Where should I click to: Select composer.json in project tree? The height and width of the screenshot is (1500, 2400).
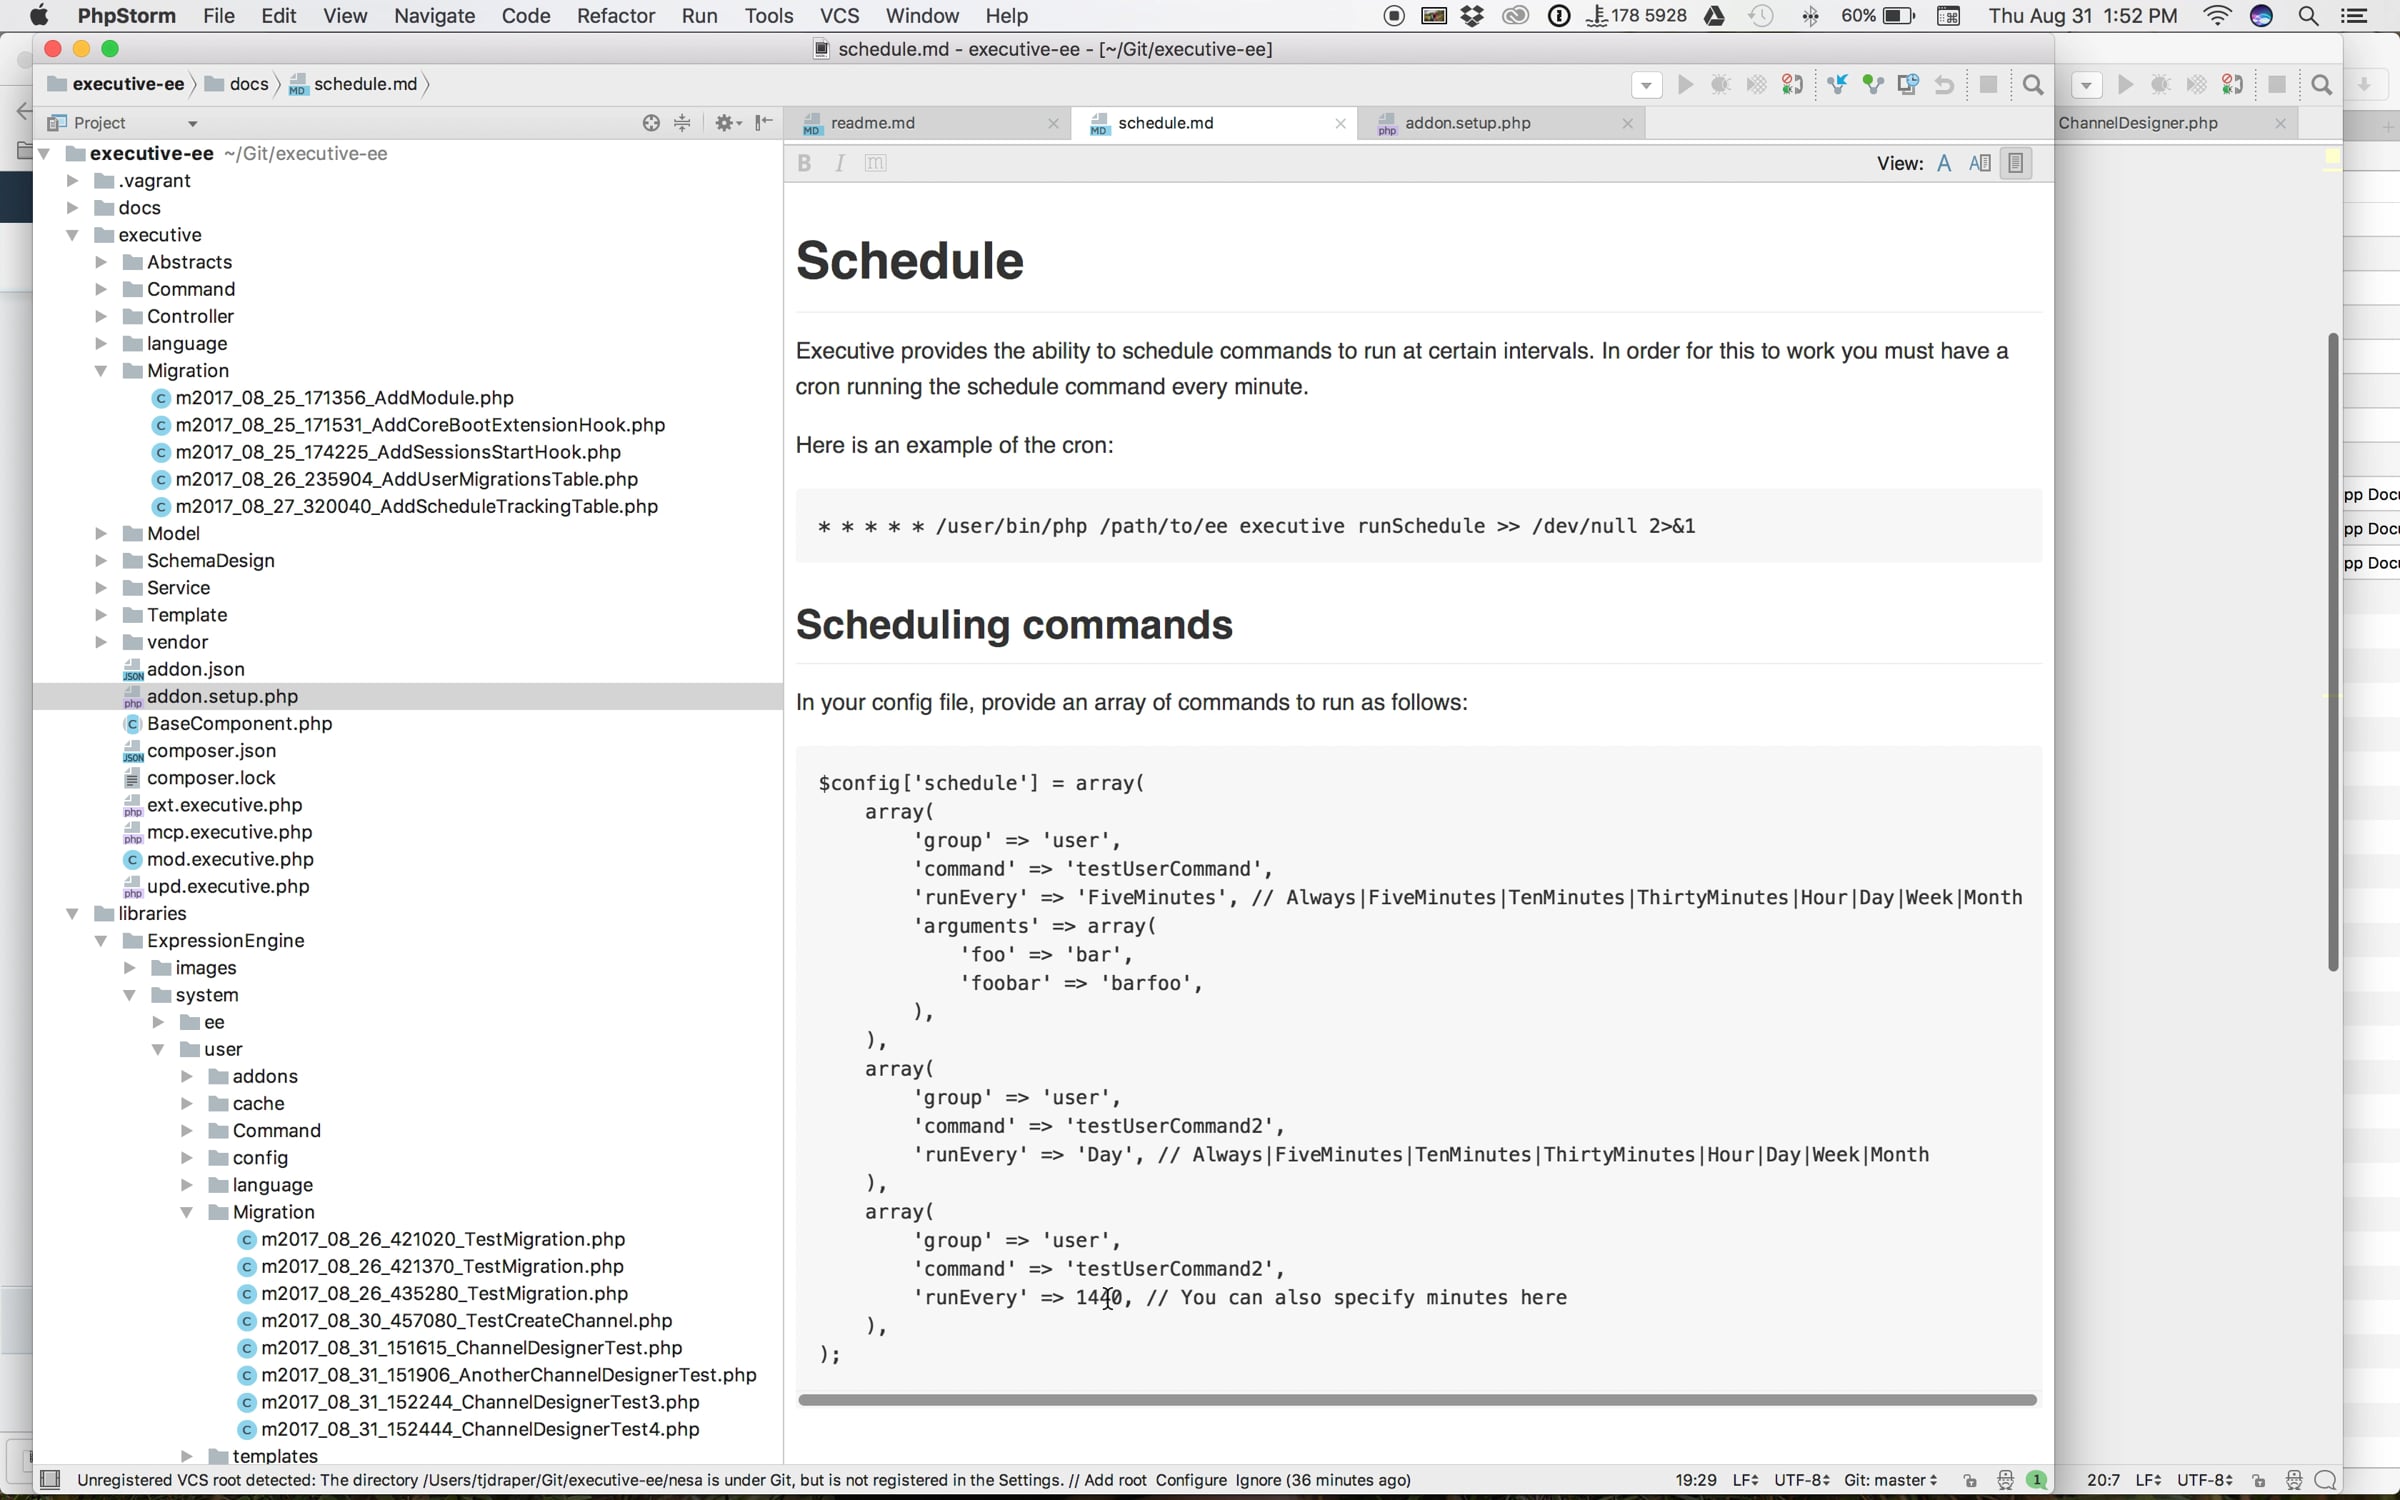[x=211, y=751]
